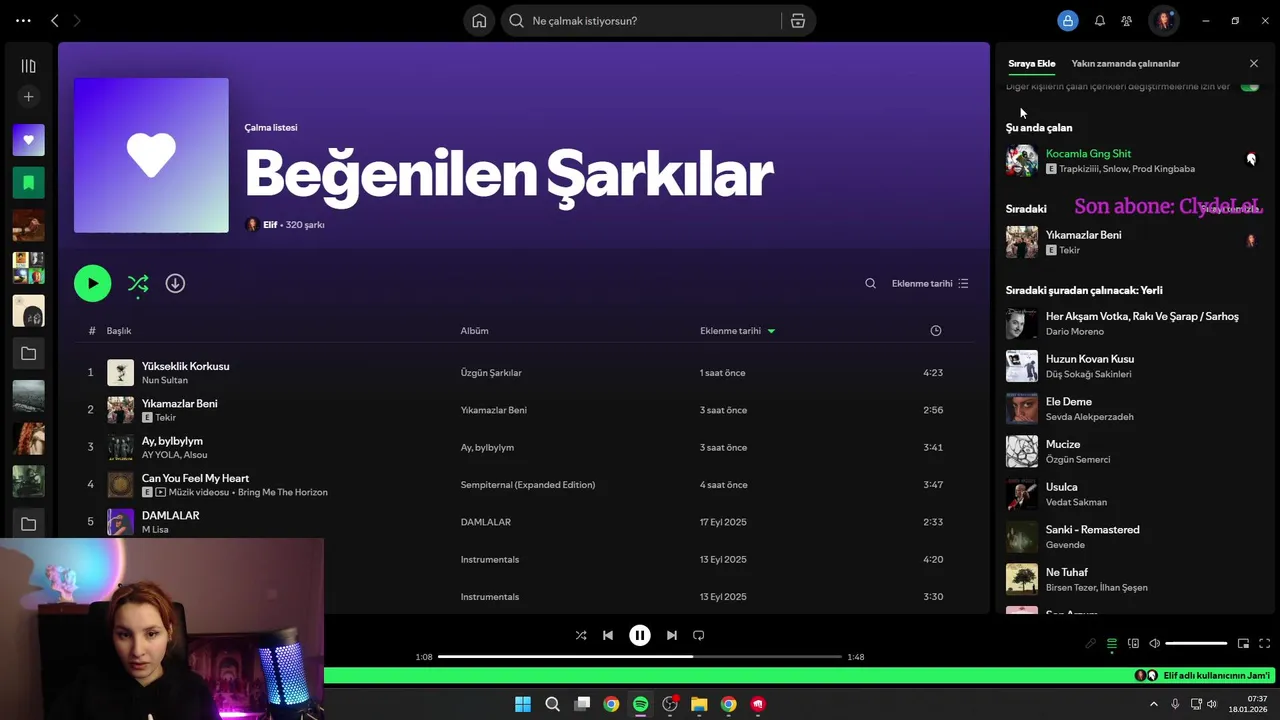Screen dimensions: 1280x720
Task: Click the search-in-playlist magnifier icon
Action: point(870,284)
